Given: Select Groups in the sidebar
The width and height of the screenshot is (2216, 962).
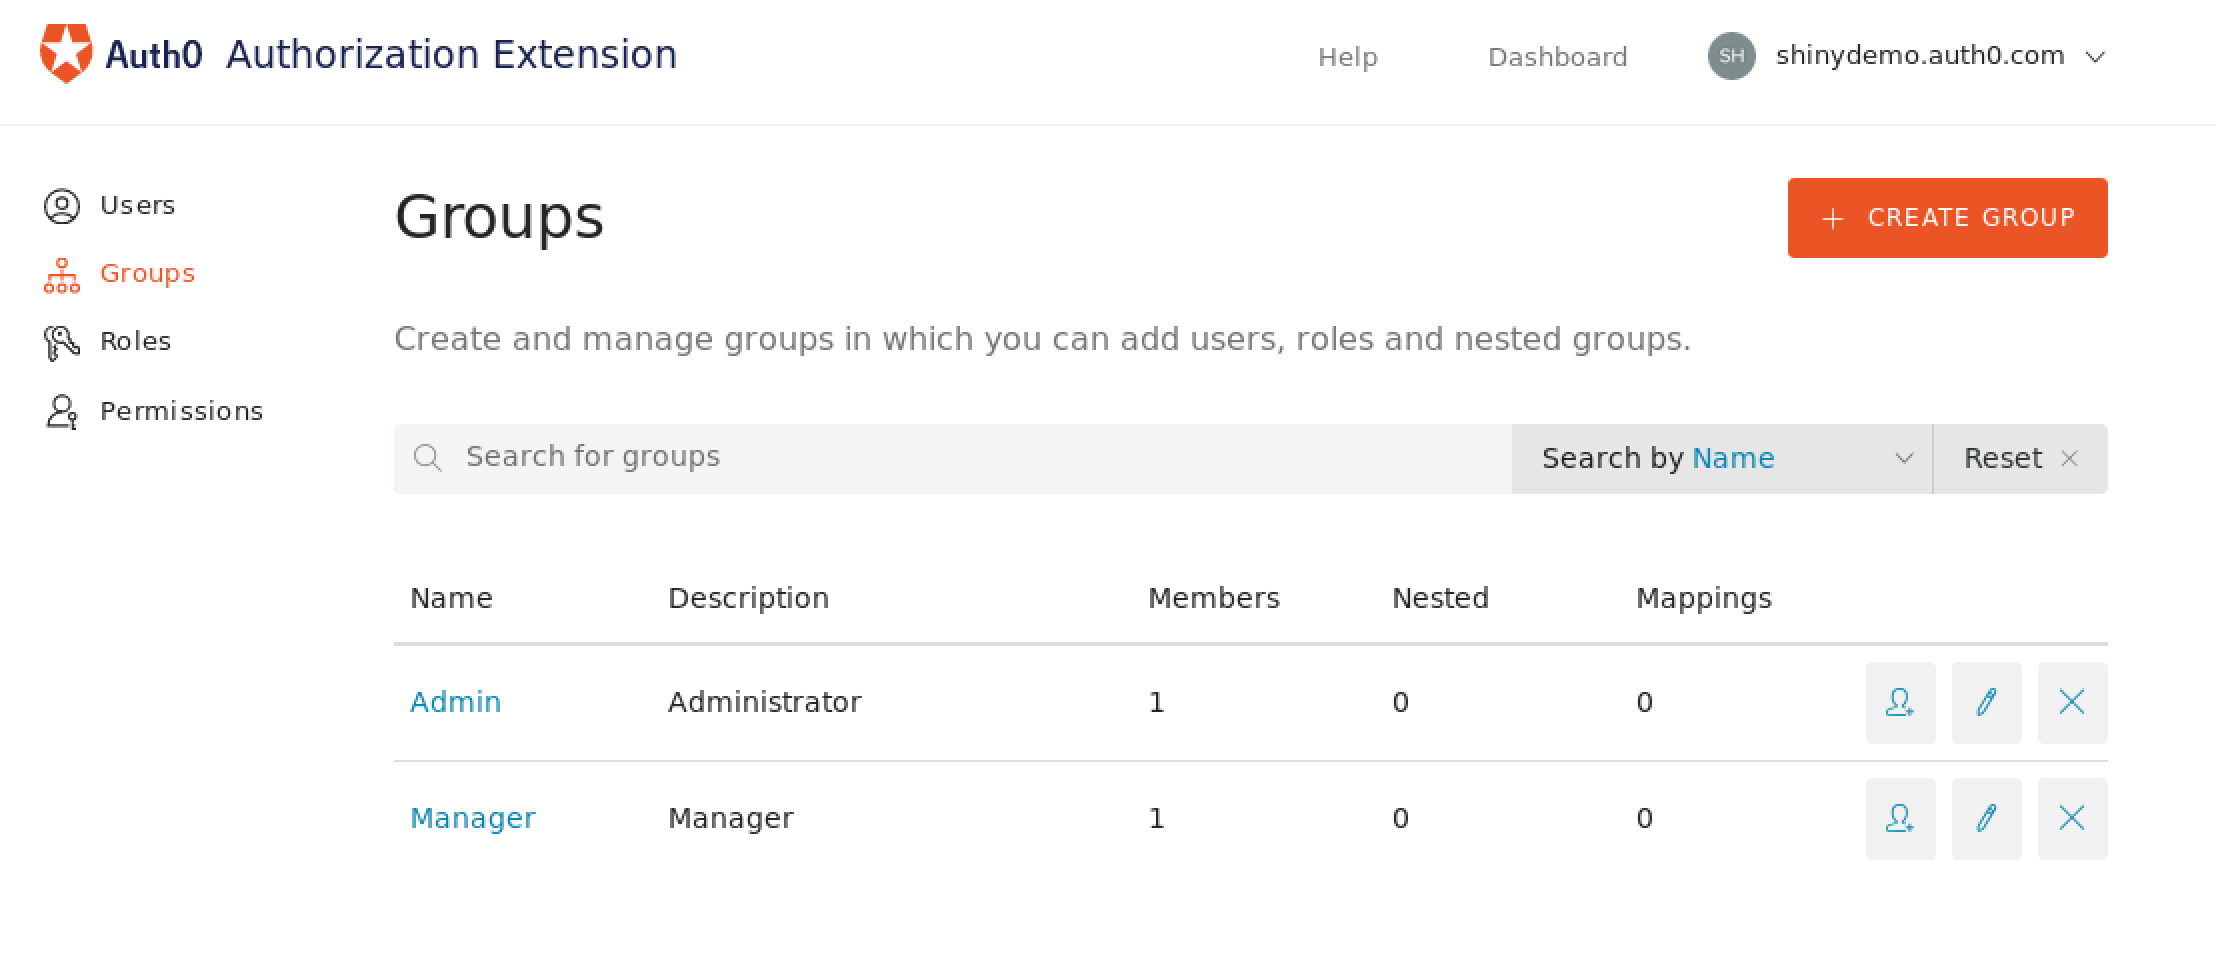Looking at the screenshot, I should [147, 274].
